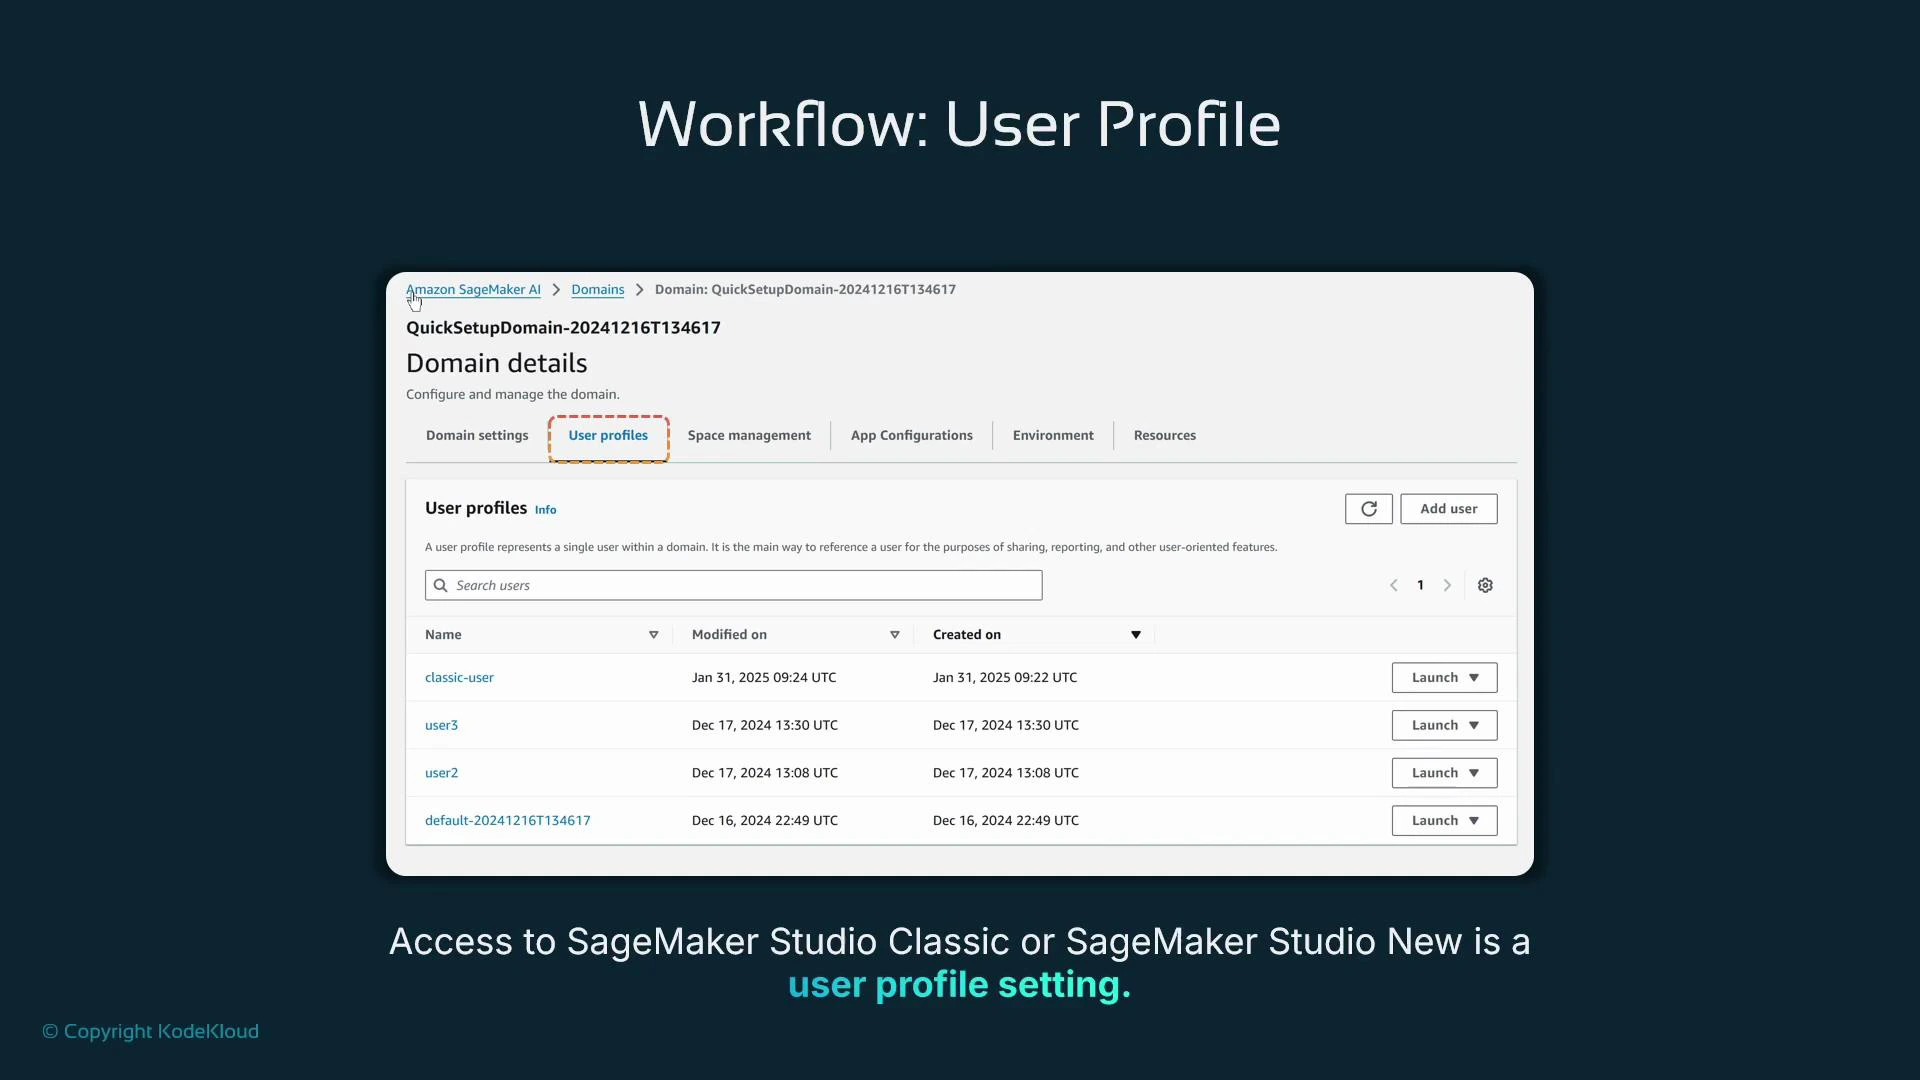Open the Environment tab
This screenshot has width=1920, height=1080.
click(x=1053, y=435)
